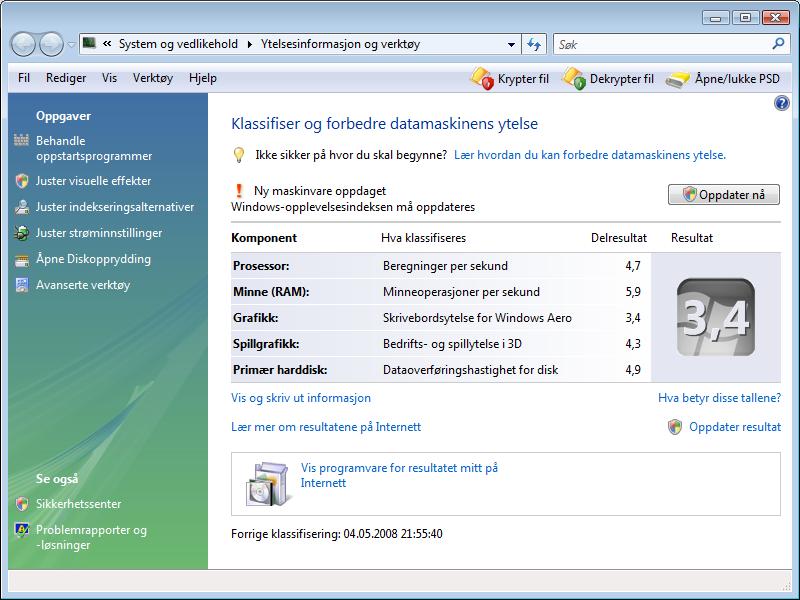The width and height of the screenshot is (800, 600).
Task: Click the blue help question mark icon
Action: tap(781, 104)
